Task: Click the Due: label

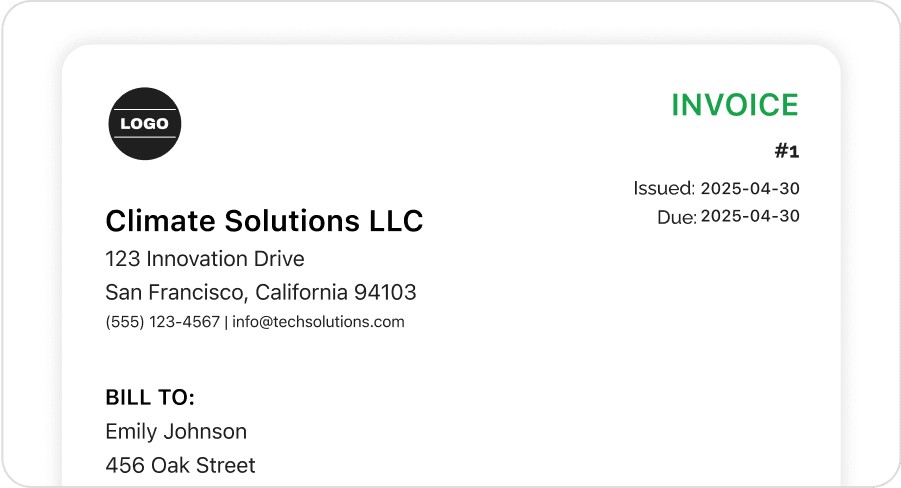Action: [676, 217]
